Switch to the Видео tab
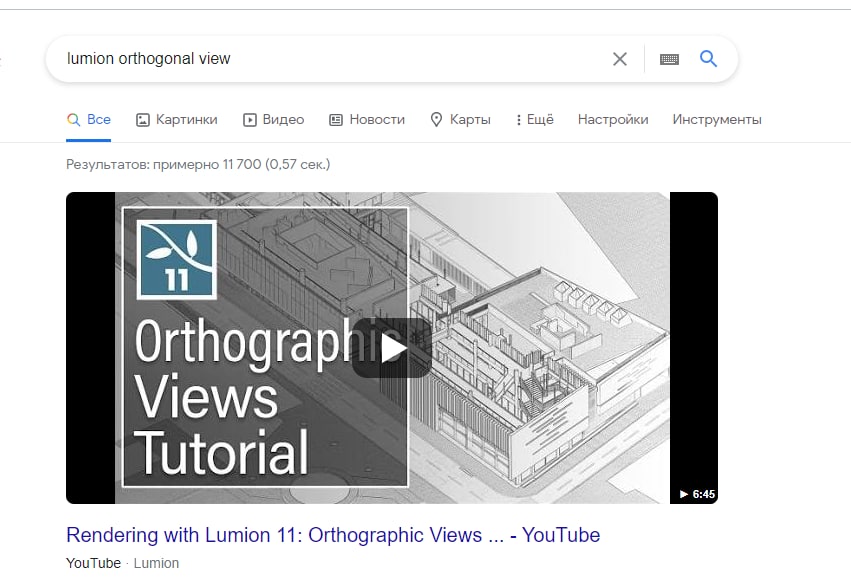Viewport: 851px width, 579px height. (274, 119)
